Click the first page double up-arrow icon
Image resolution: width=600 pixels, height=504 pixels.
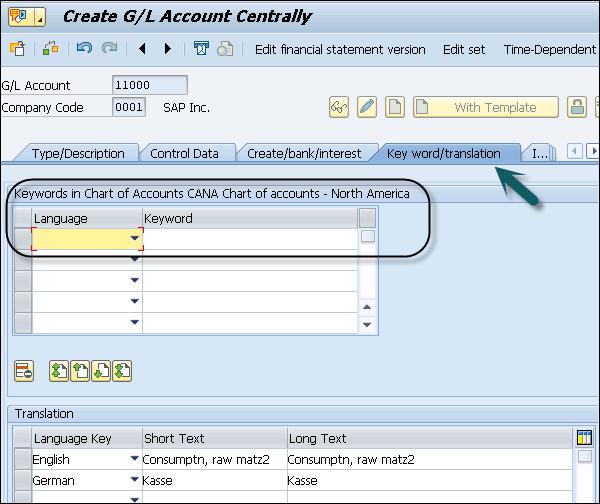[x=59, y=371]
